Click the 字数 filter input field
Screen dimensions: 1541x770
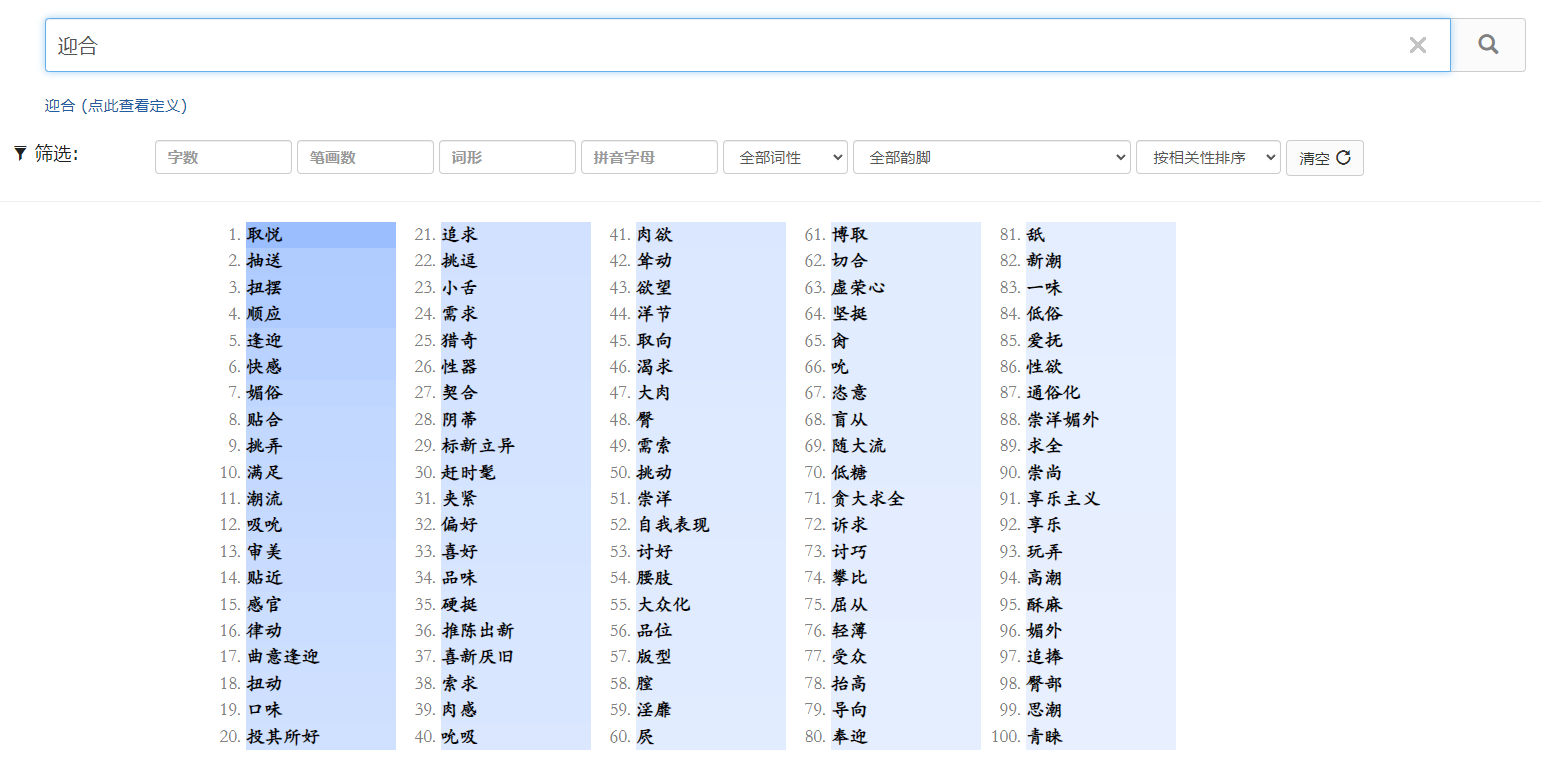pos(223,157)
